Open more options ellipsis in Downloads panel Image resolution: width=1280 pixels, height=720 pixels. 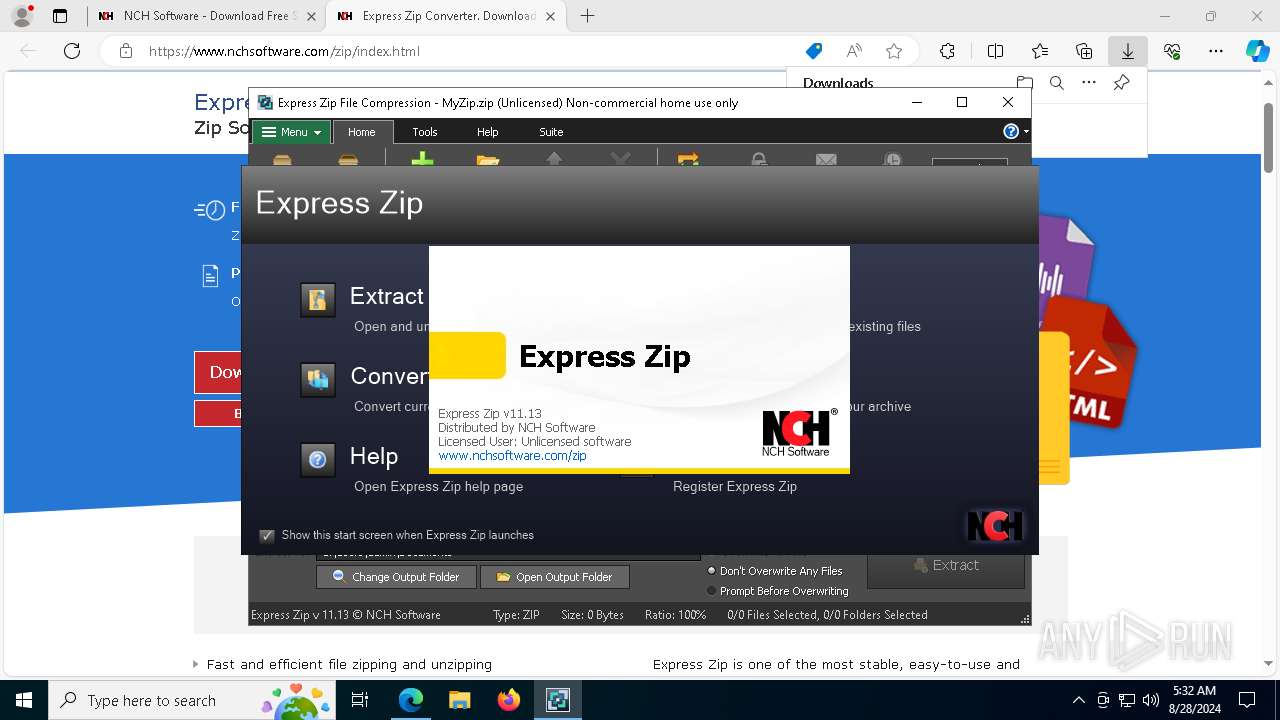(x=1089, y=83)
